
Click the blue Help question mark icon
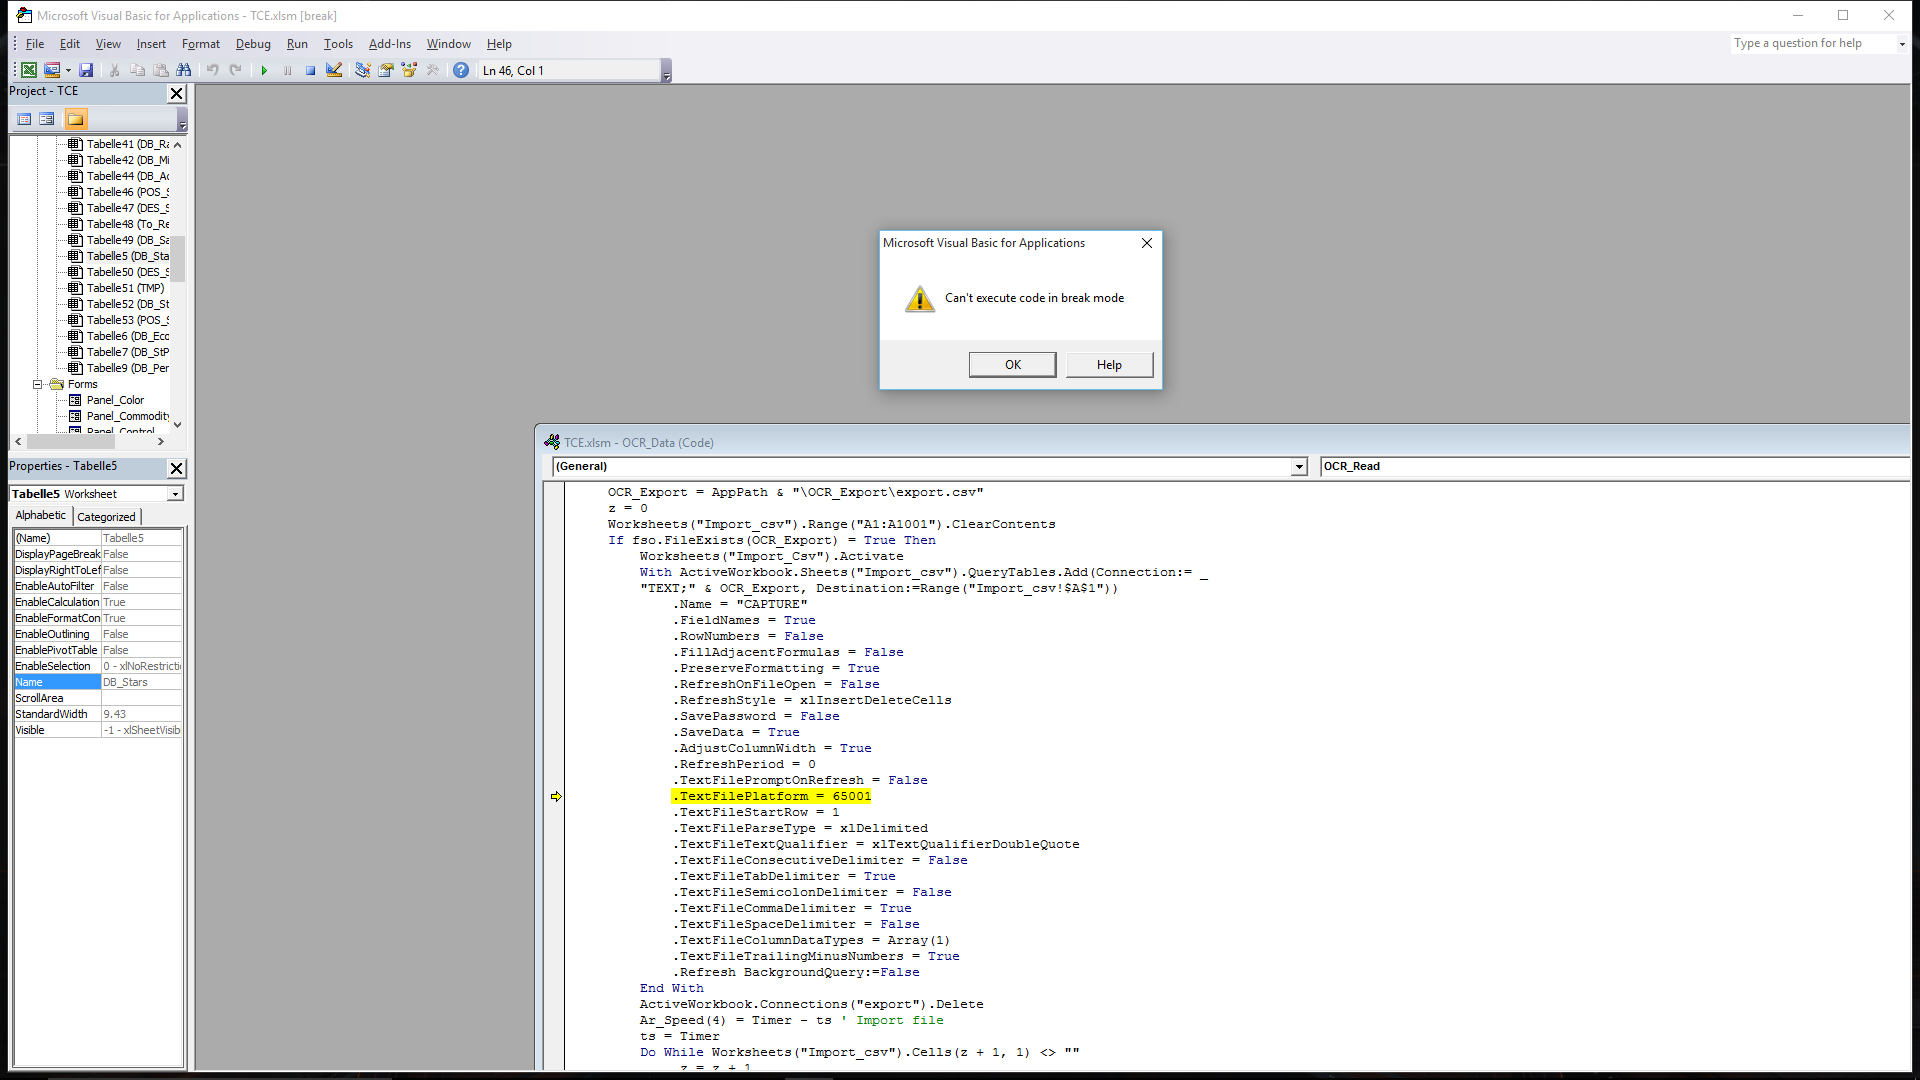[x=461, y=70]
